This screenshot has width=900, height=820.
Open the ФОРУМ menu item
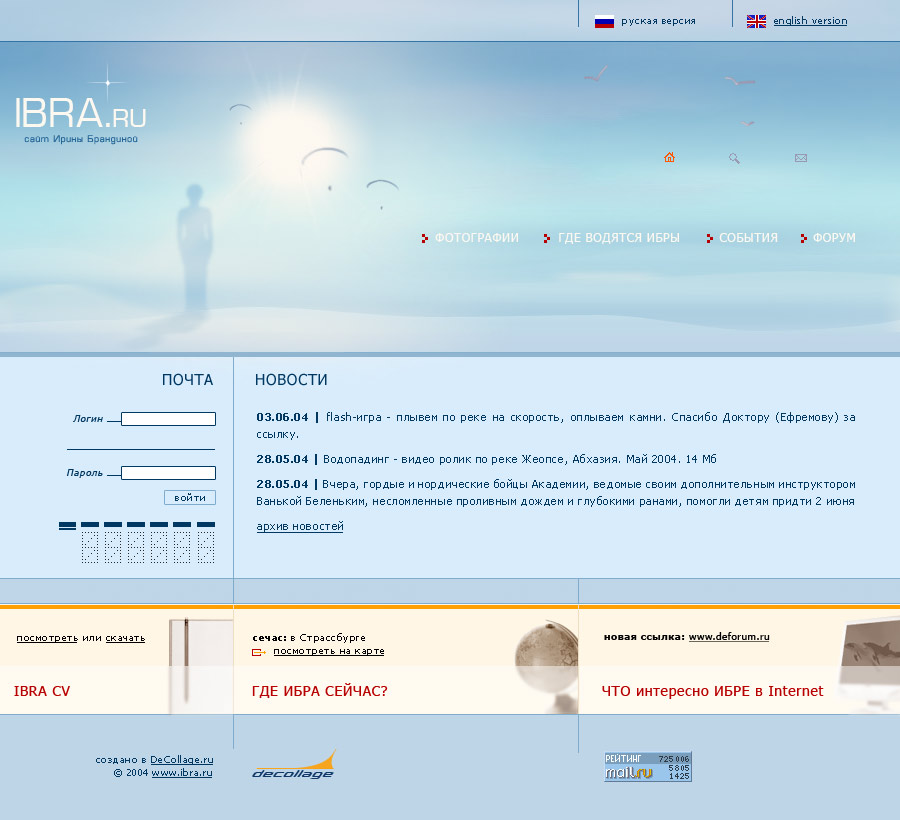tap(834, 238)
